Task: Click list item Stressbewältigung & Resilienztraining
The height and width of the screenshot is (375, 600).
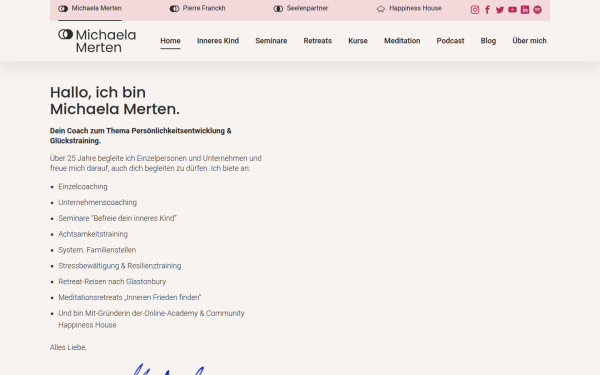Action: [119, 266]
